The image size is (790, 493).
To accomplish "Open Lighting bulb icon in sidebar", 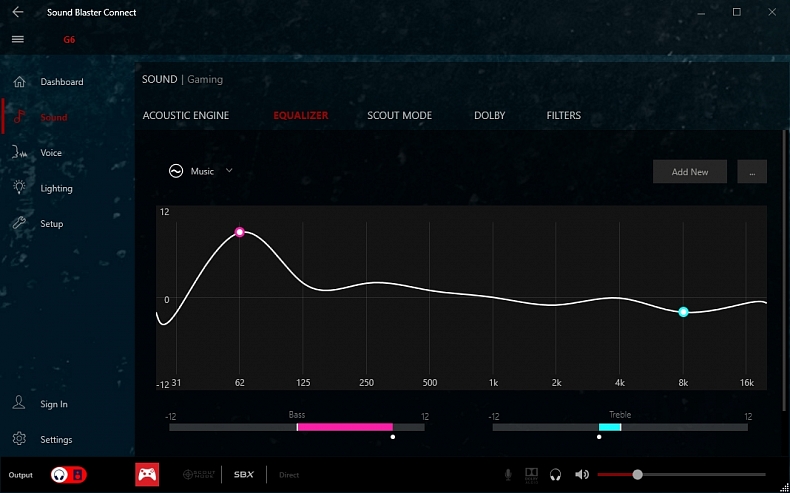I will [x=19, y=187].
